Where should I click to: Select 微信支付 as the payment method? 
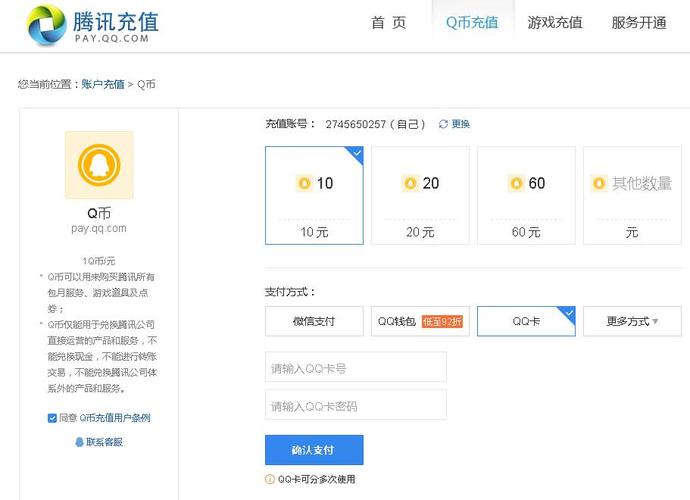point(314,321)
